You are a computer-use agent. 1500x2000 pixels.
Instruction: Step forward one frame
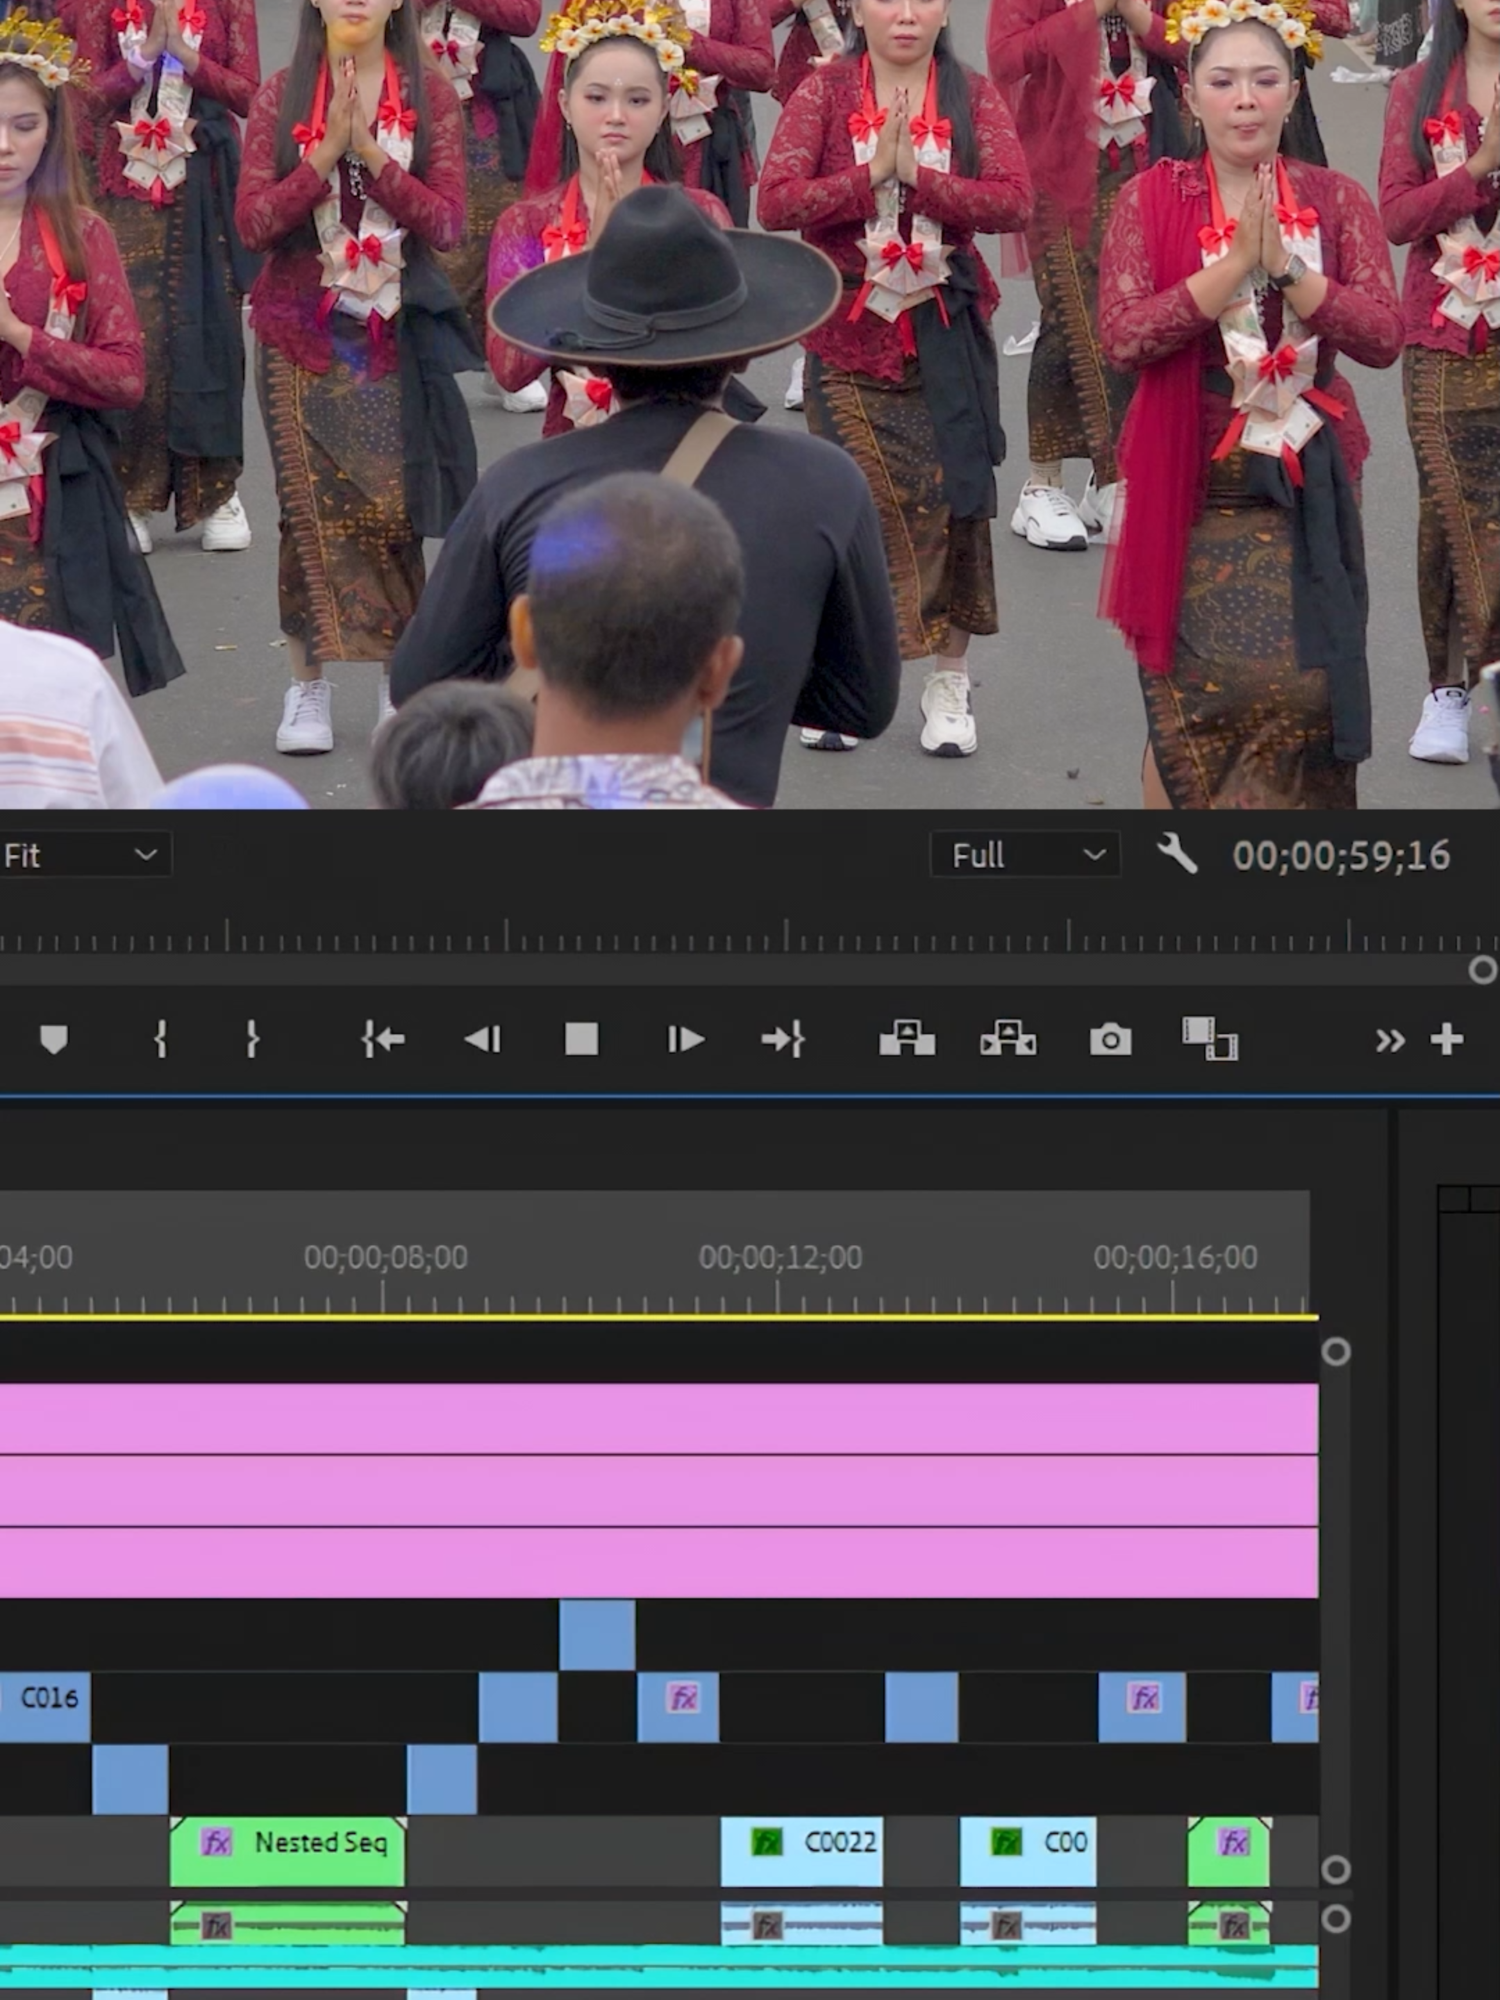coord(686,1040)
